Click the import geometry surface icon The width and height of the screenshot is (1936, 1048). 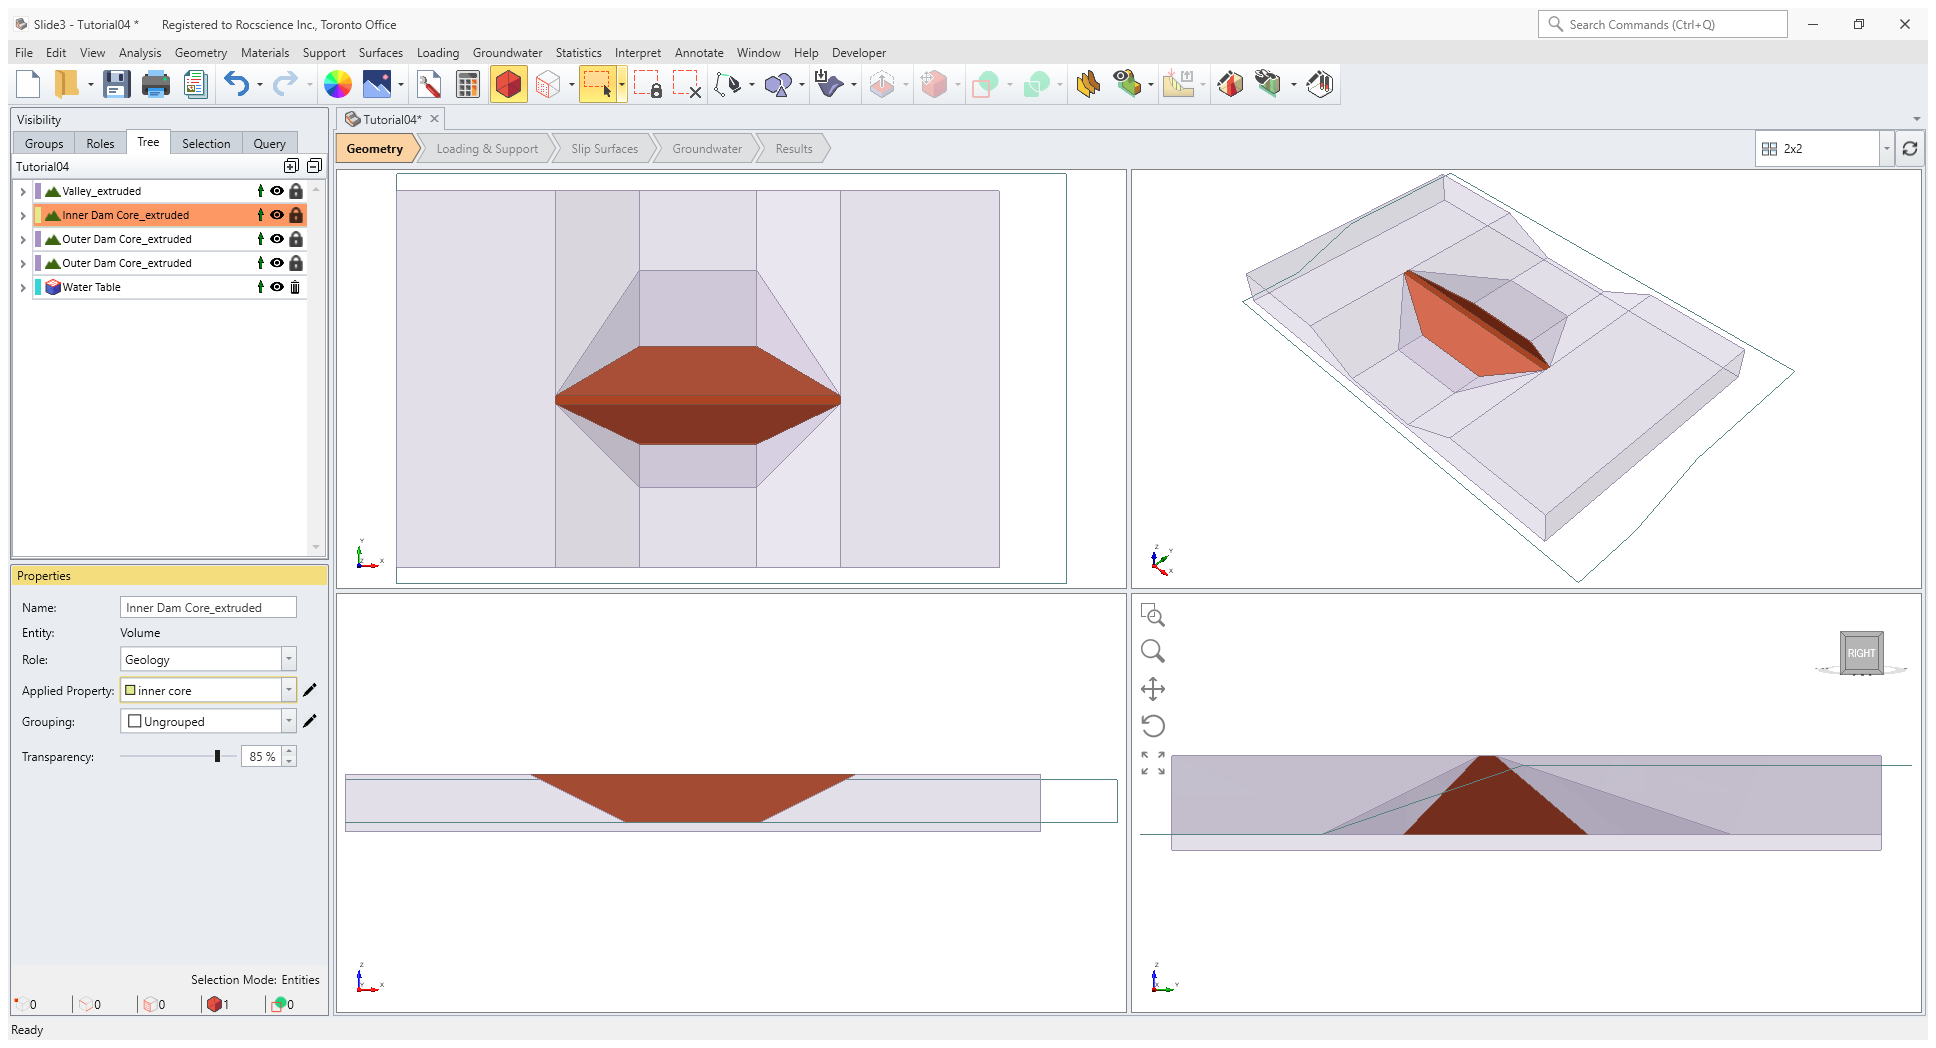pyautogui.click(x=829, y=85)
